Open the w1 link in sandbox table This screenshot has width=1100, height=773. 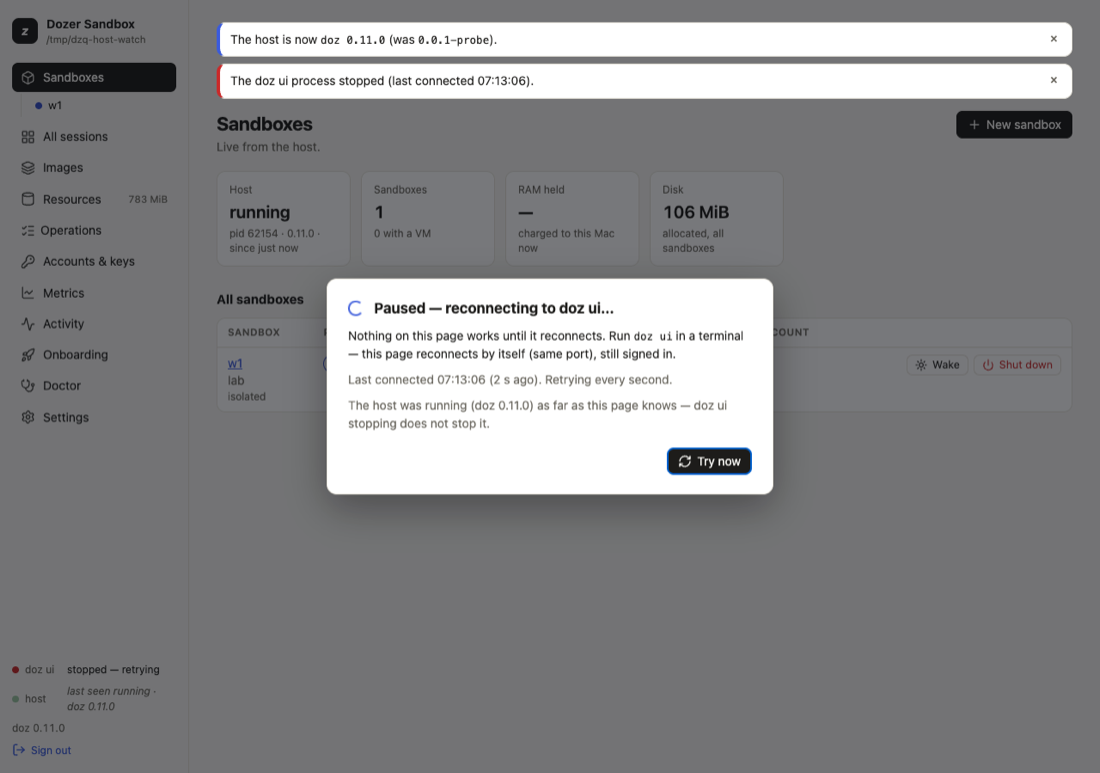(x=235, y=363)
